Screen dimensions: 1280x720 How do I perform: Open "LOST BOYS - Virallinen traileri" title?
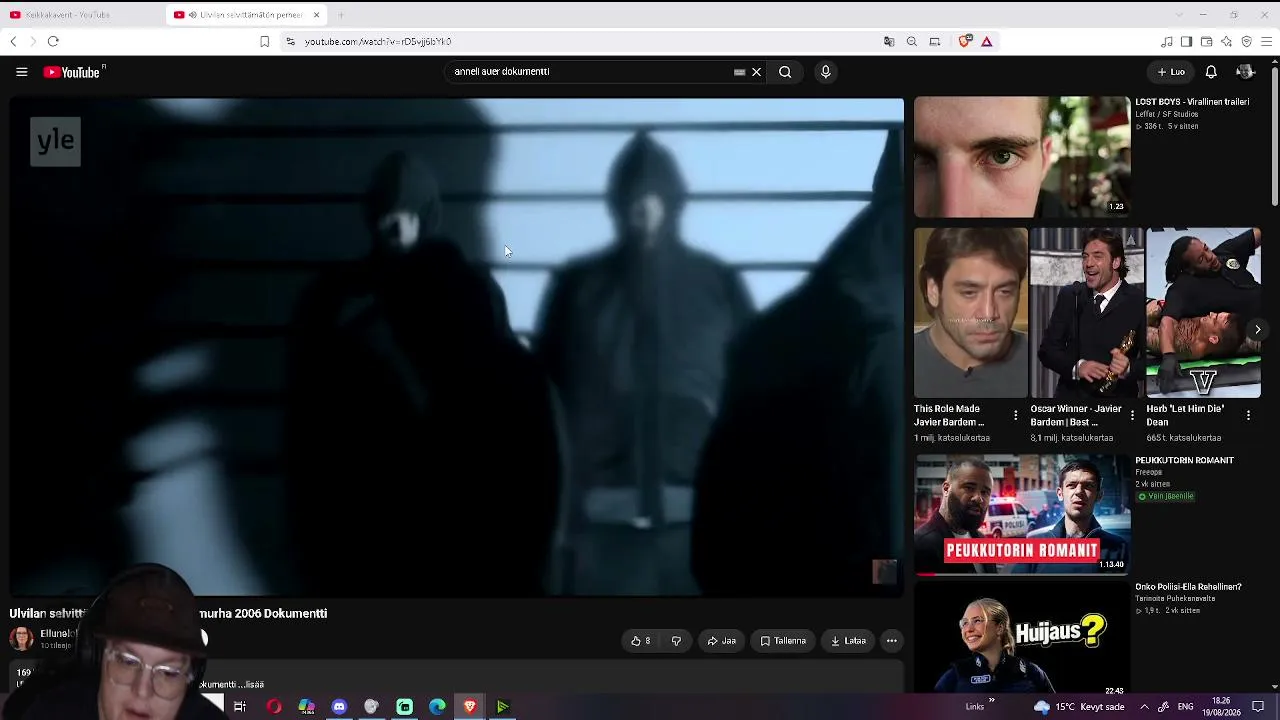pyautogui.click(x=1192, y=102)
